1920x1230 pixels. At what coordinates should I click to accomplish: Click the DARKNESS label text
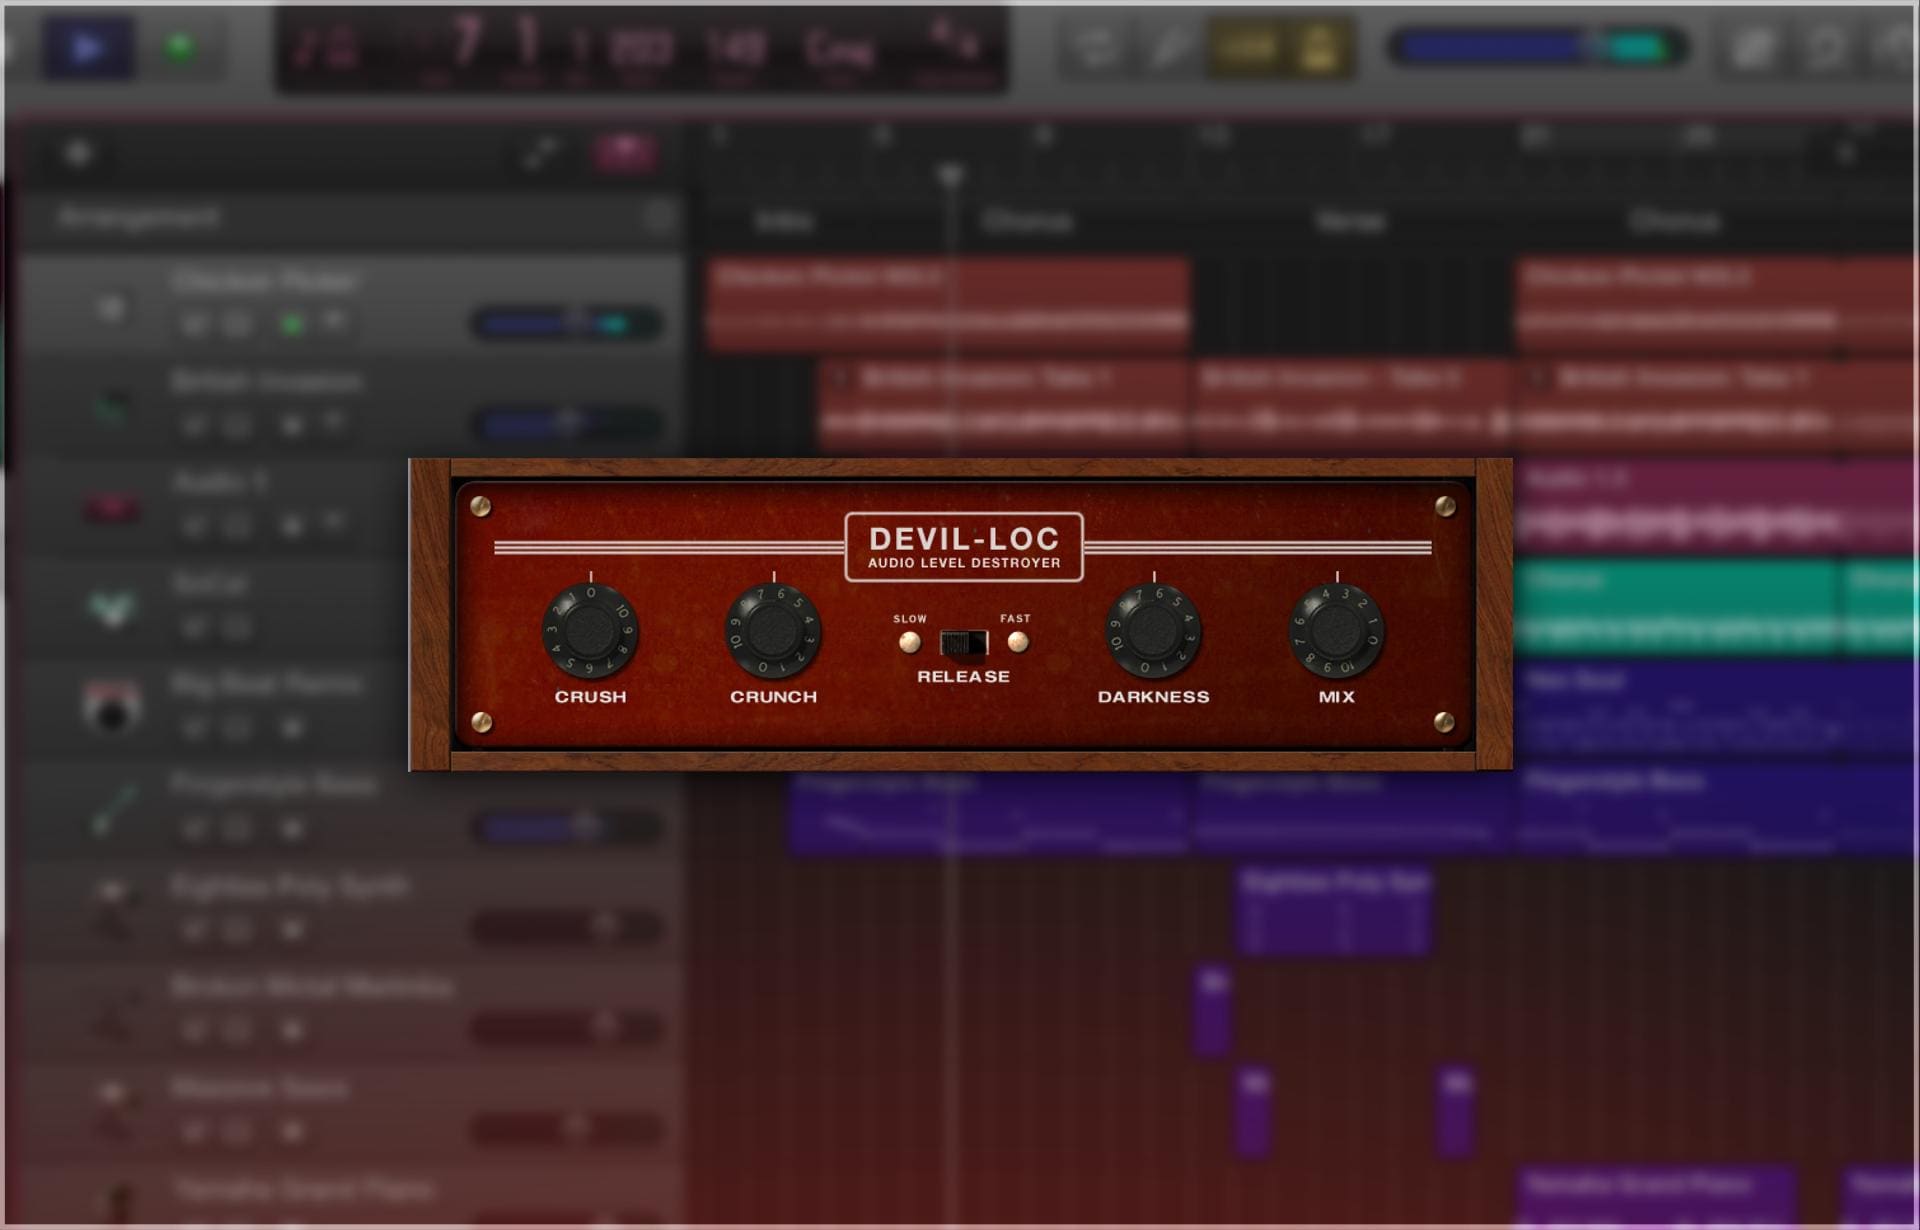click(1153, 697)
